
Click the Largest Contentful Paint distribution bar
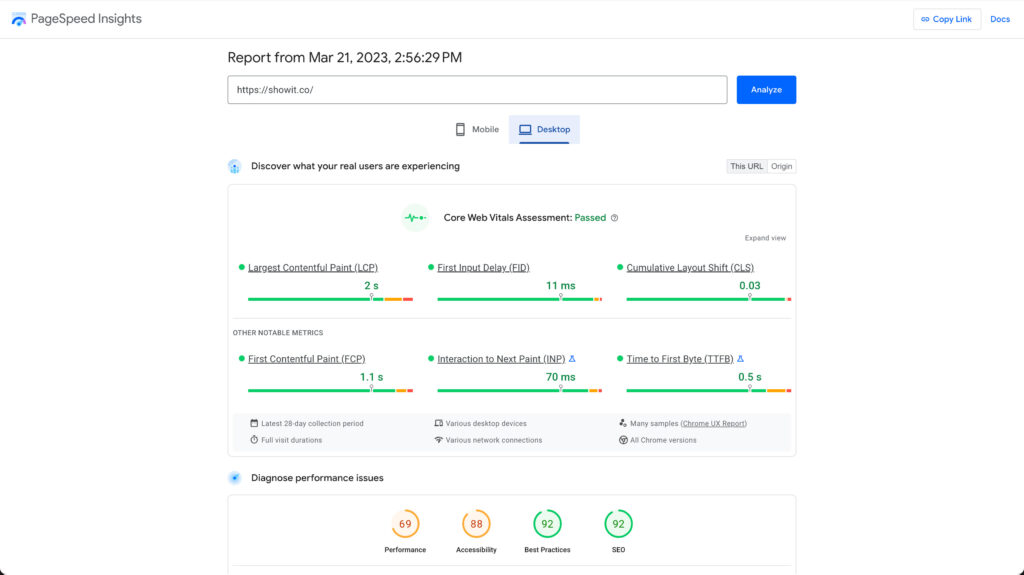click(x=330, y=299)
